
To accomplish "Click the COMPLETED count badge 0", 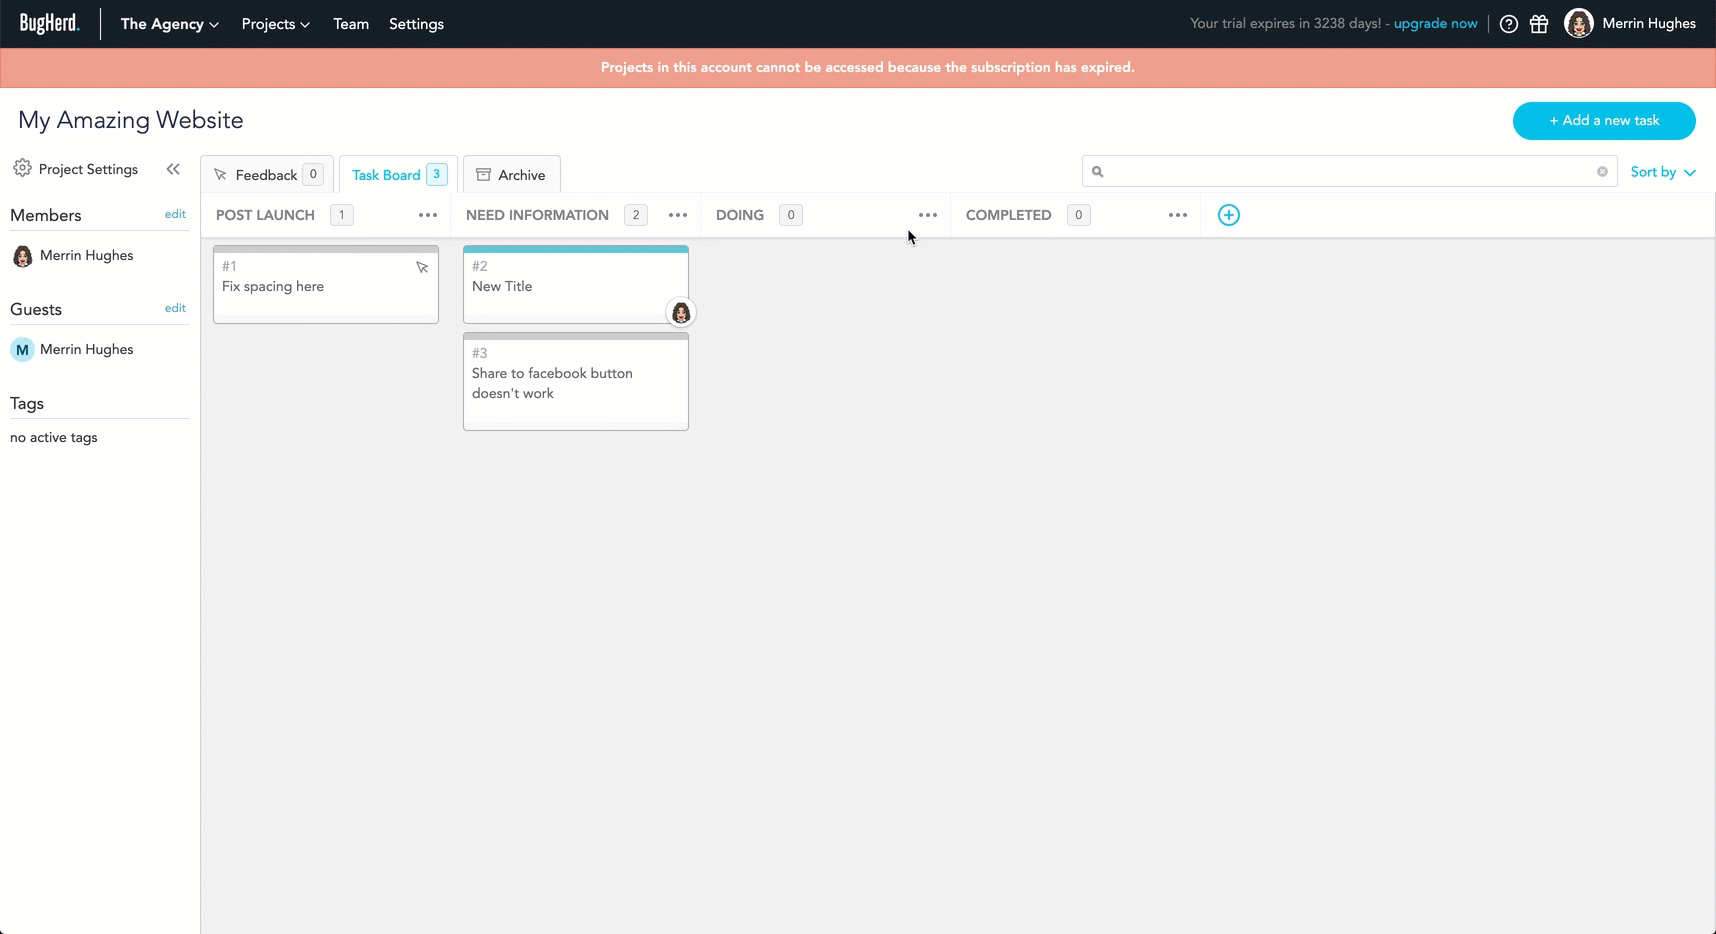I will (1078, 215).
